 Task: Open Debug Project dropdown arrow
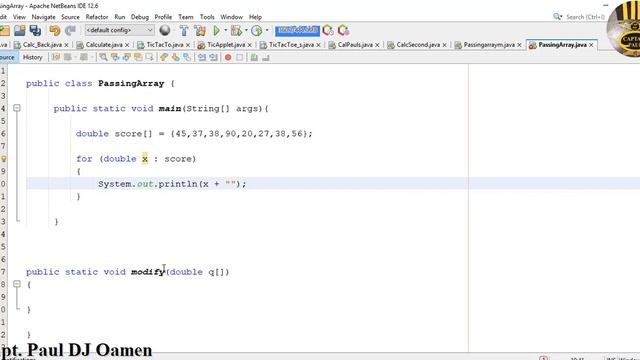point(246,30)
